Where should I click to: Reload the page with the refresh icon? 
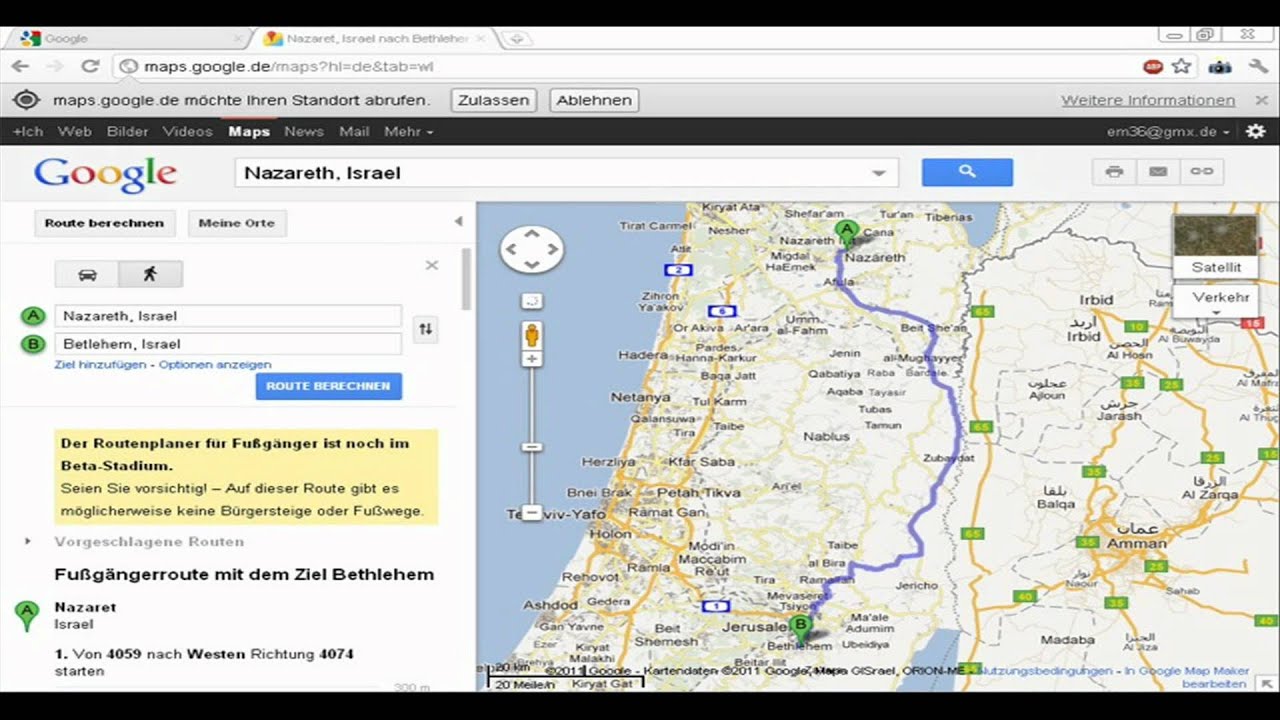pyautogui.click(x=90, y=67)
